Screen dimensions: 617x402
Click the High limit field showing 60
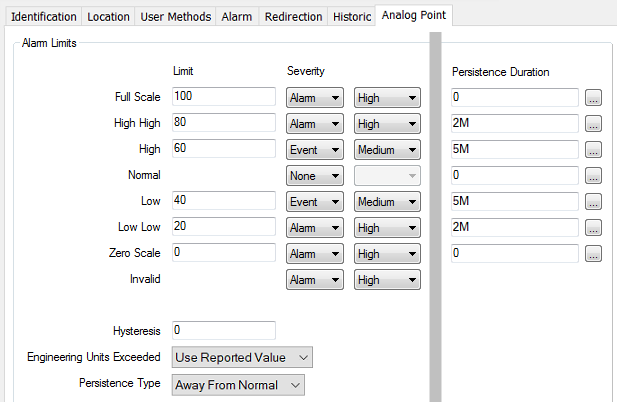223,149
